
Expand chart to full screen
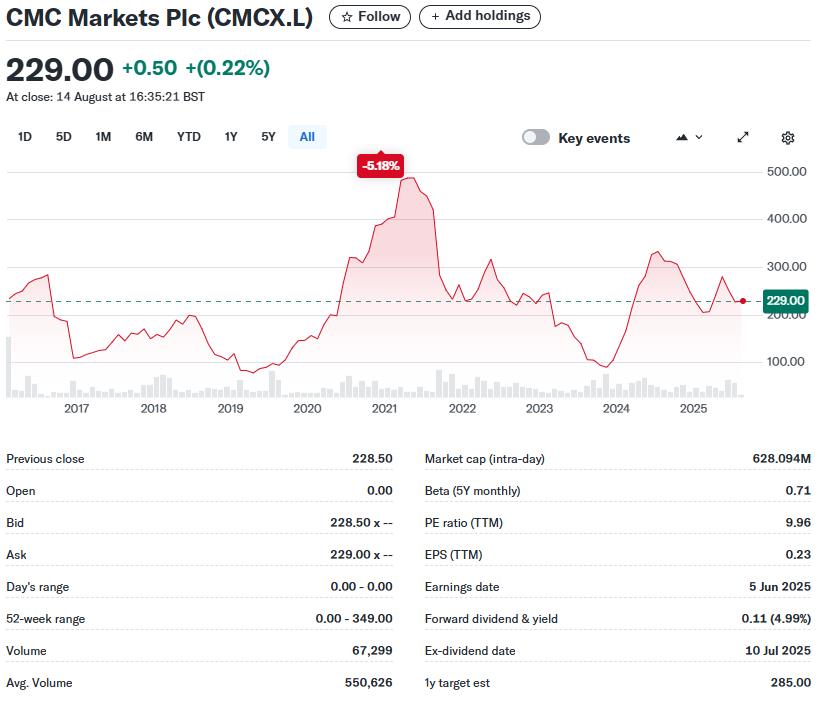click(x=743, y=137)
